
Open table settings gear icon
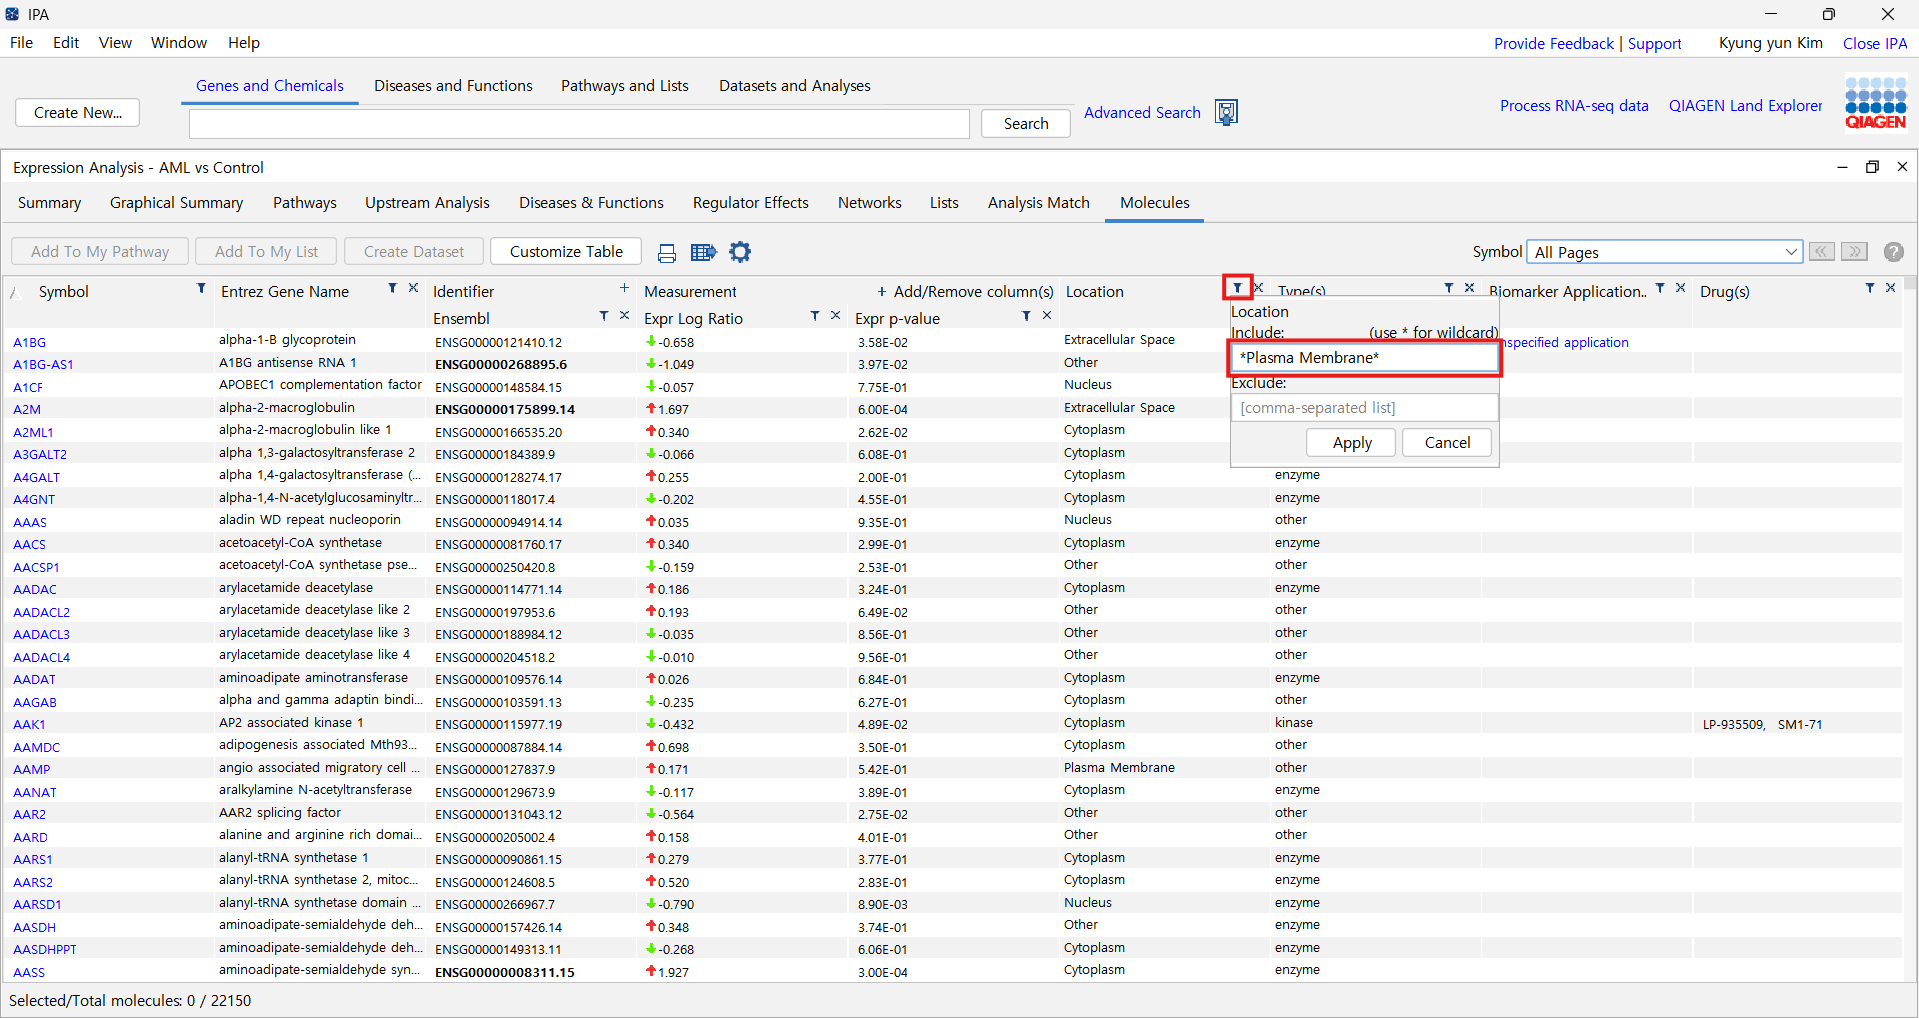[740, 252]
